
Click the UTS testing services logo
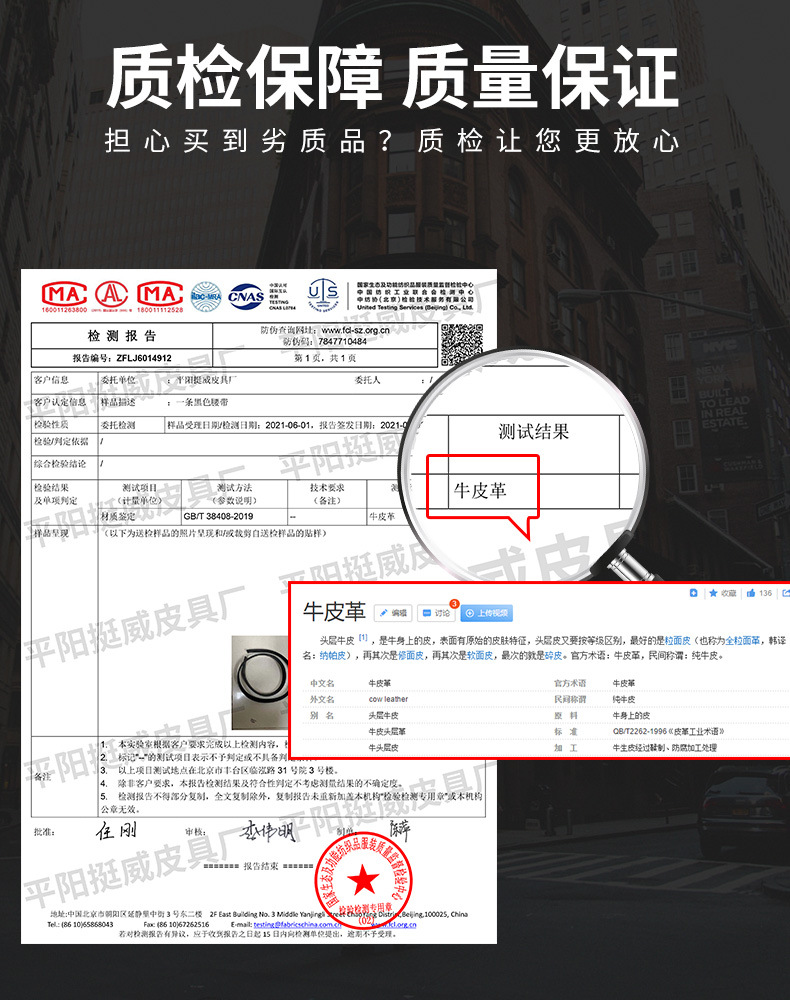click(x=323, y=294)
